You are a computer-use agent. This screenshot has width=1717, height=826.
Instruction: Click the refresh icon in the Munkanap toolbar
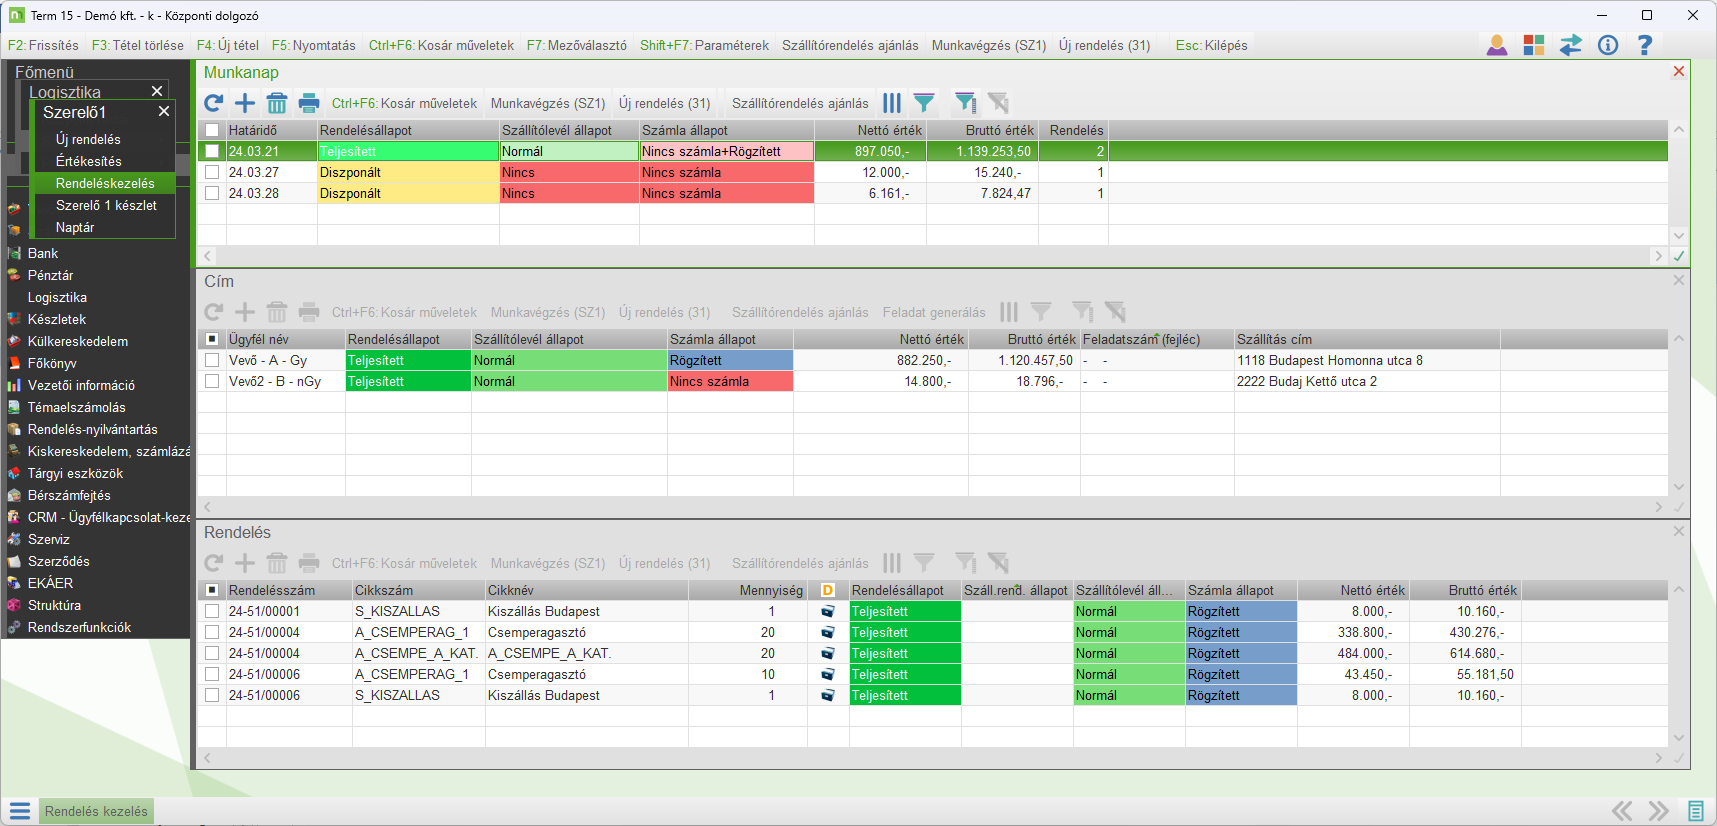coord(214,103)
